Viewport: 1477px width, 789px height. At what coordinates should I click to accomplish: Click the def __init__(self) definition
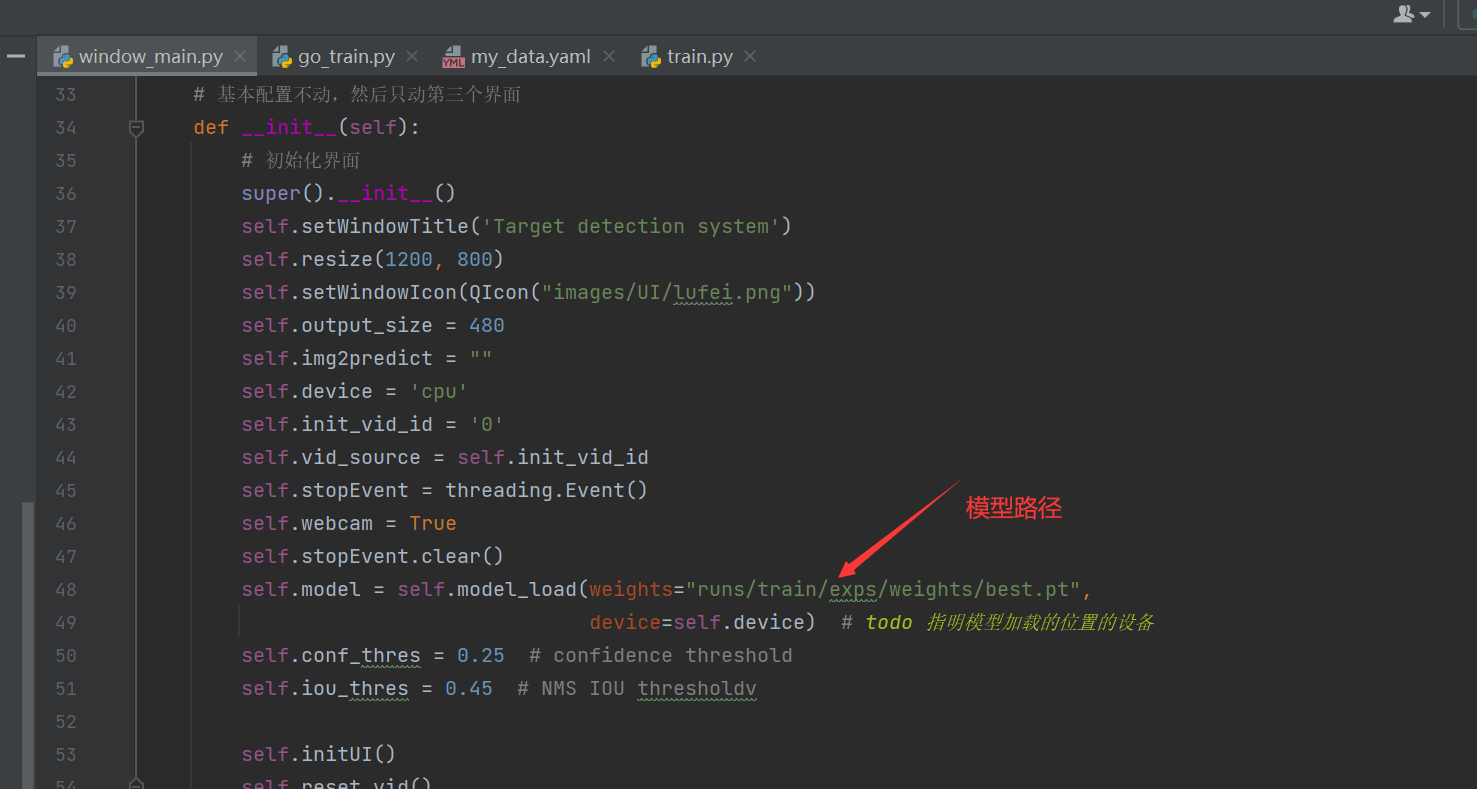[307, 127]
